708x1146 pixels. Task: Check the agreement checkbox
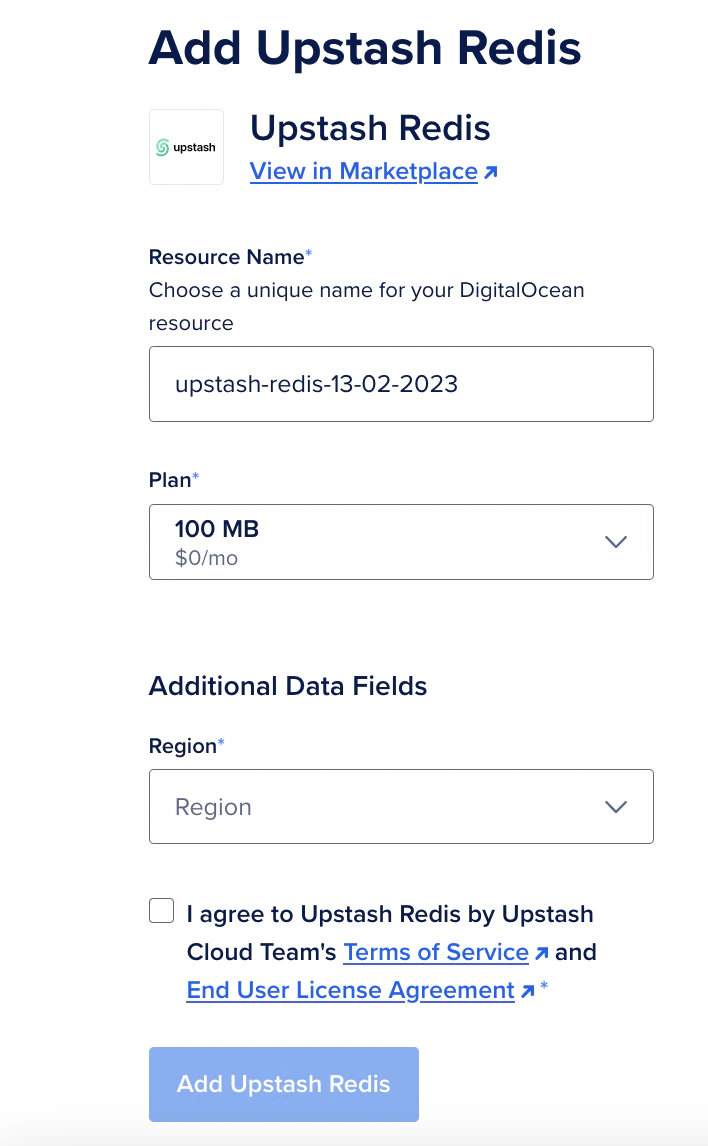(161, 911)
